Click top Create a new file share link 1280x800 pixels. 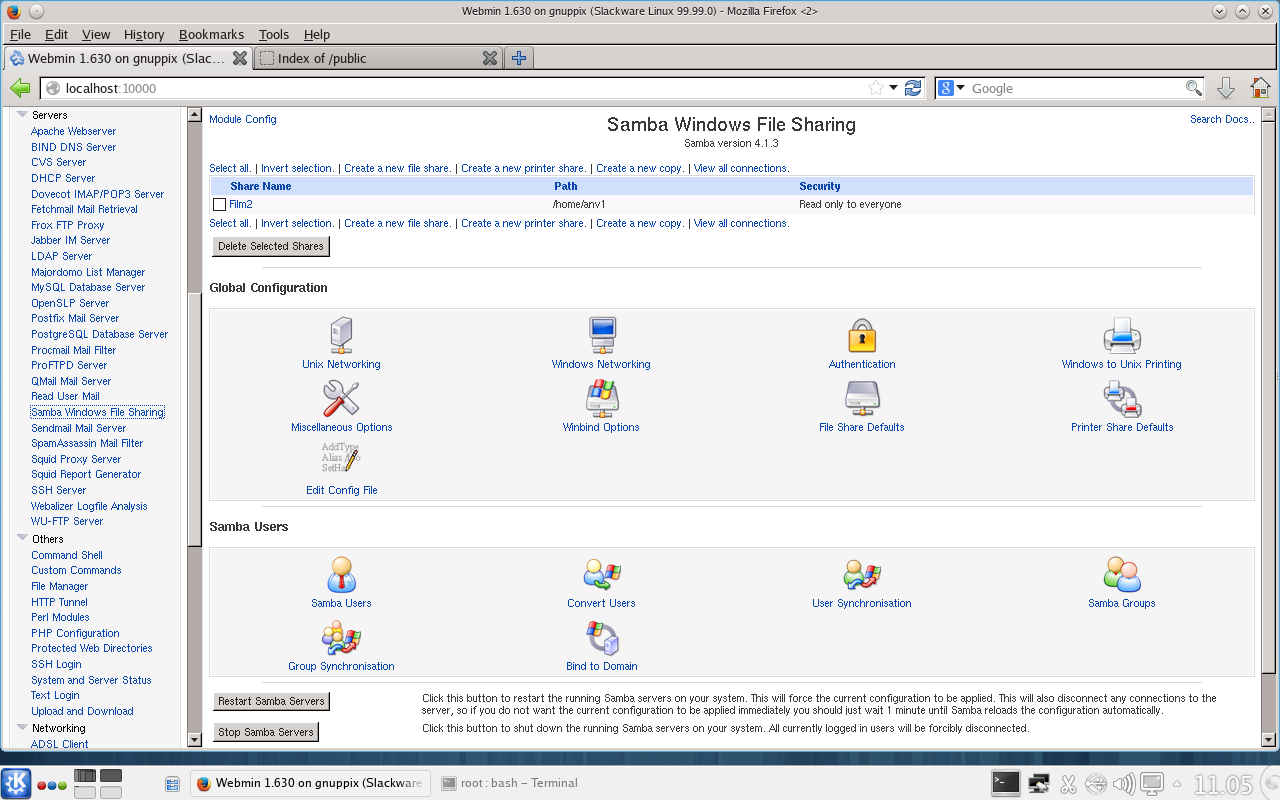pyautogui.click(x=397, y=168)
